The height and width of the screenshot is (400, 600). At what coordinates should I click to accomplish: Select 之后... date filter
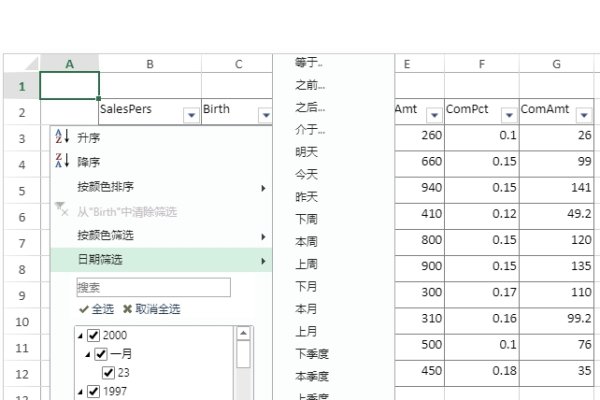point(310,107)
